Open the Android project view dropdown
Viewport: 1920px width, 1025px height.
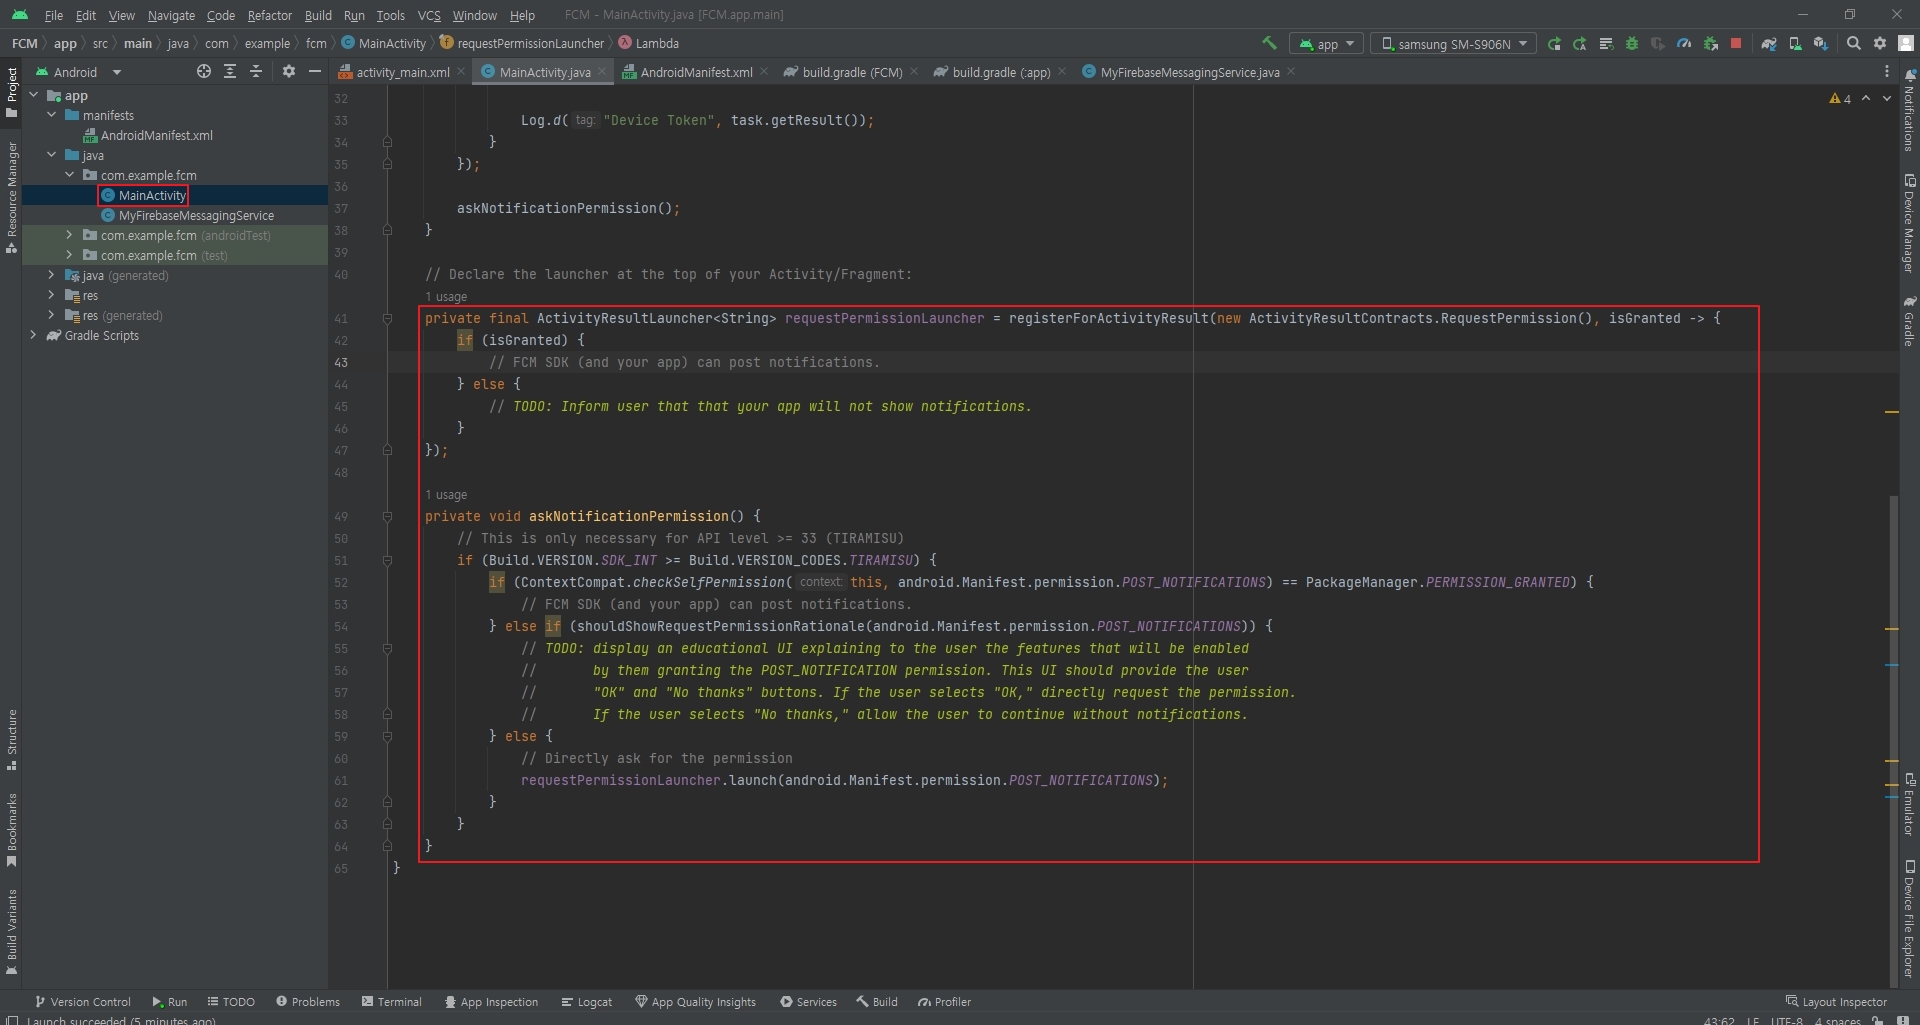(78, 72)
